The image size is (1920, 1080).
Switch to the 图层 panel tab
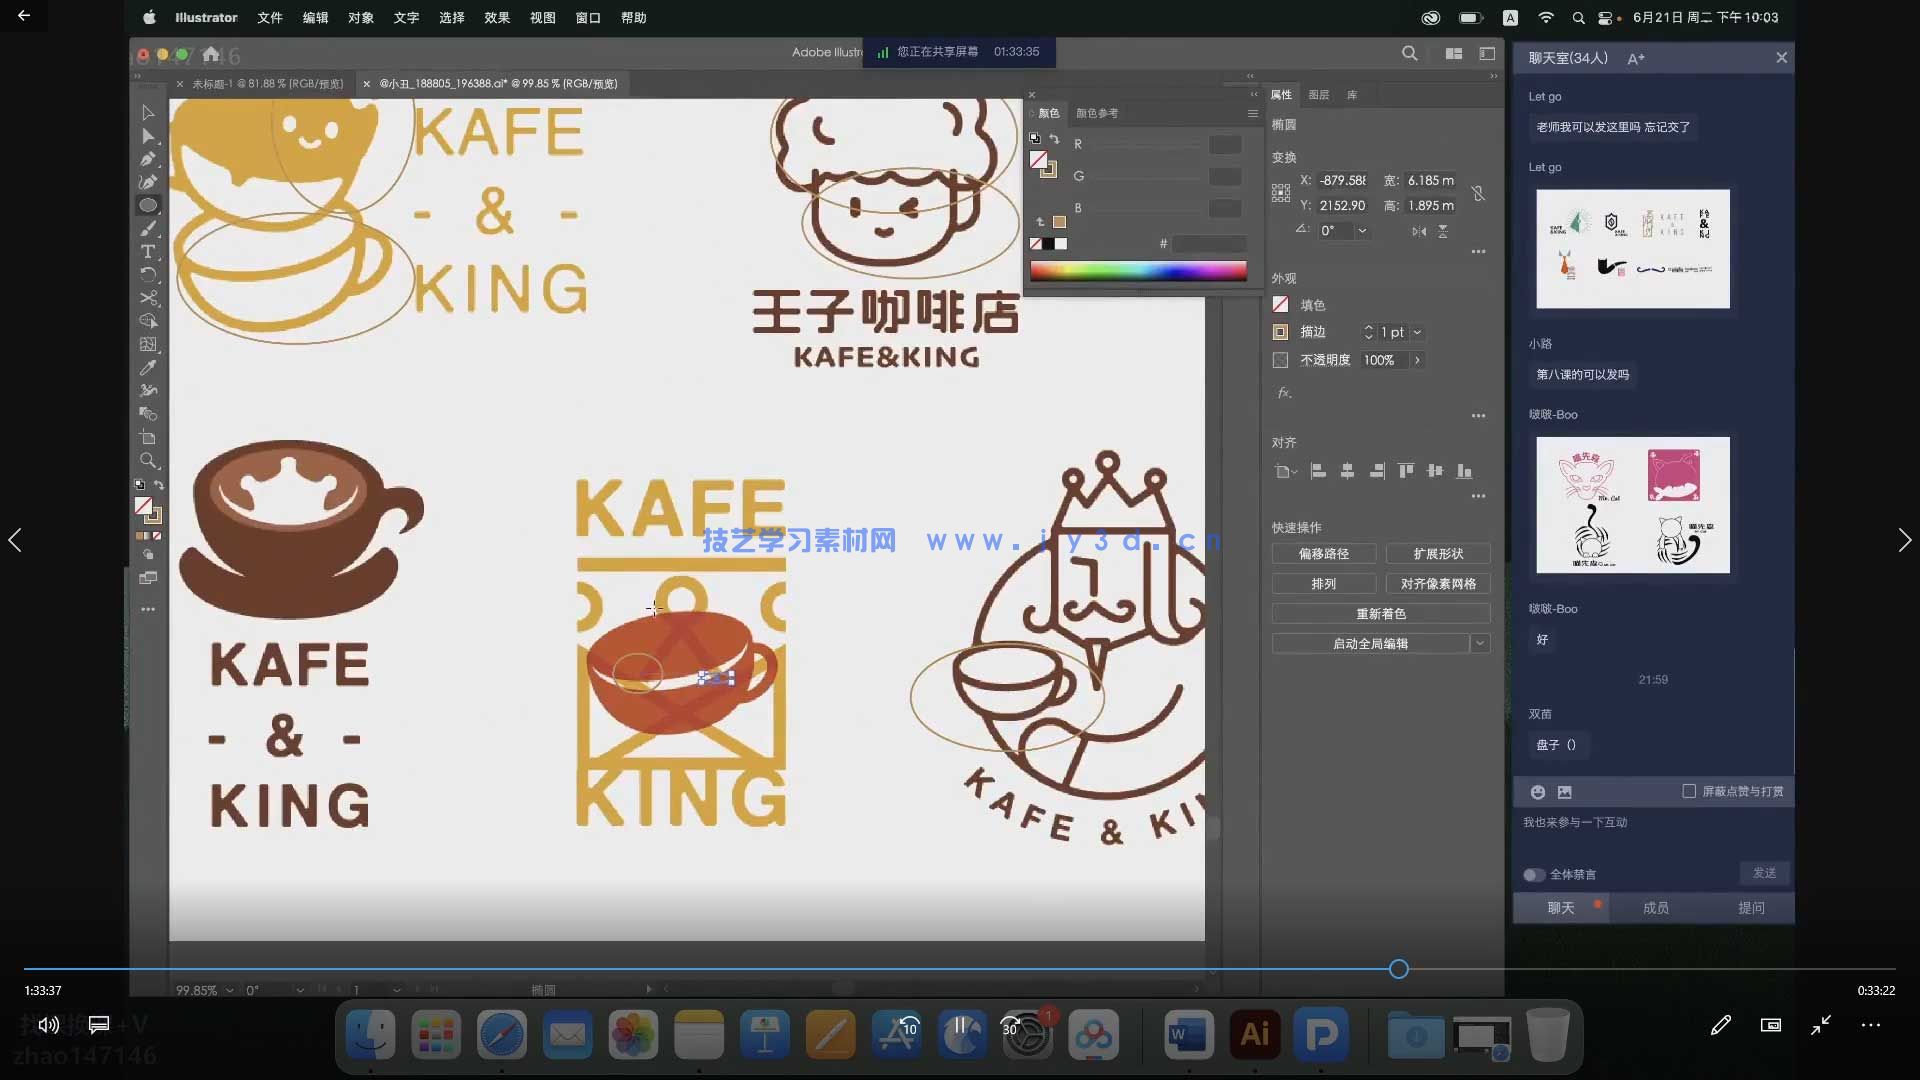click(x=1319, y=95)
